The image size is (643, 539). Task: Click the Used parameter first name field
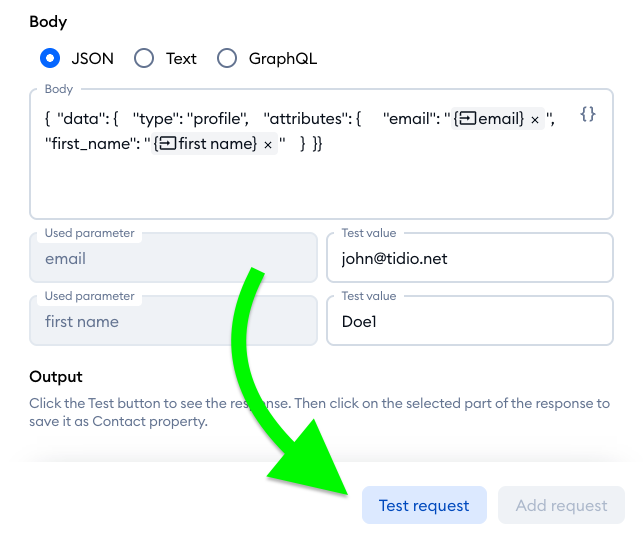173,322
